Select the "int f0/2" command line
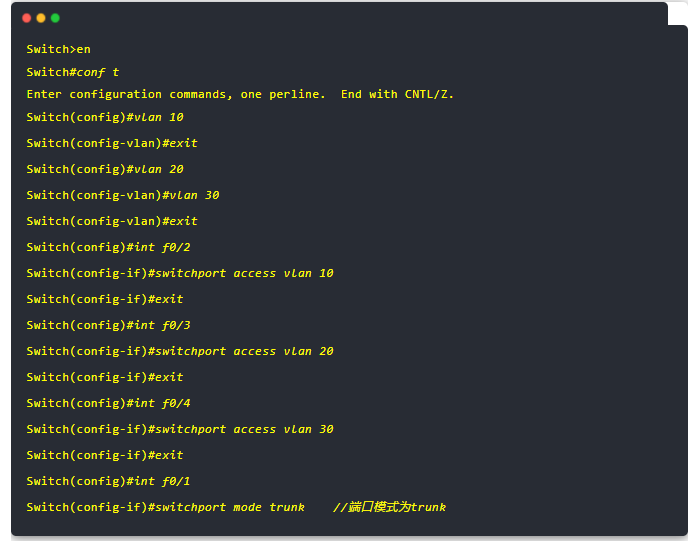697x541 pixels. pyautogui.click(x=108, y=247)
